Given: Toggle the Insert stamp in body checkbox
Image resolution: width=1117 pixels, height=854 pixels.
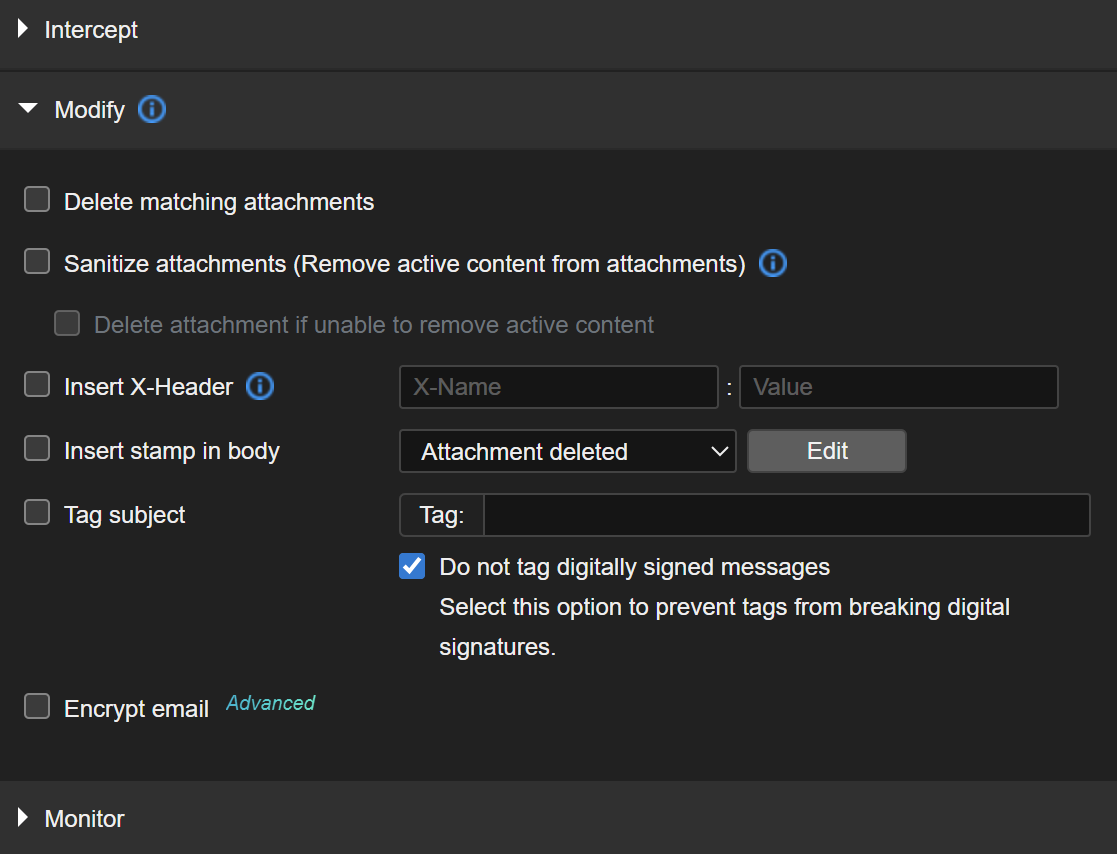Looking at the screenshot, I should pos(37,449).
